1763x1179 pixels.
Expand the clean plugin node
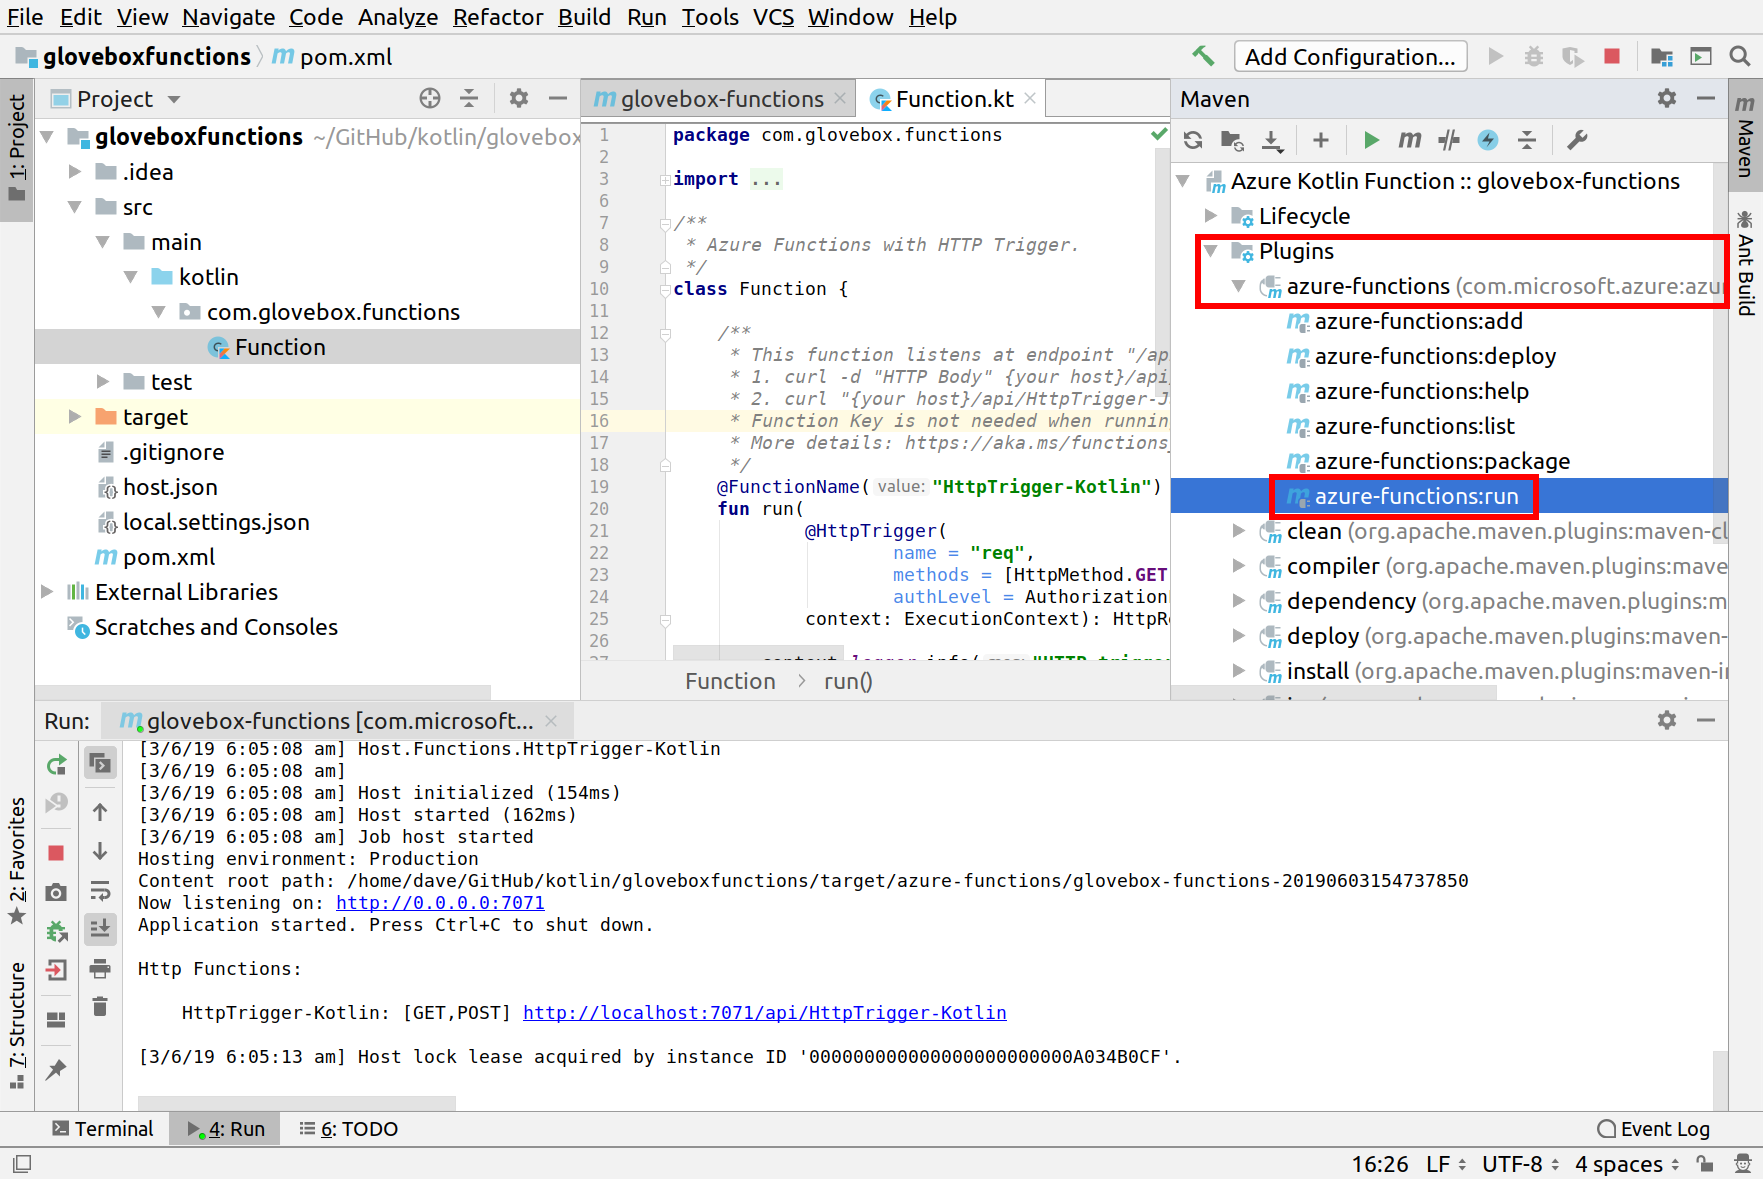[1239, 531]
